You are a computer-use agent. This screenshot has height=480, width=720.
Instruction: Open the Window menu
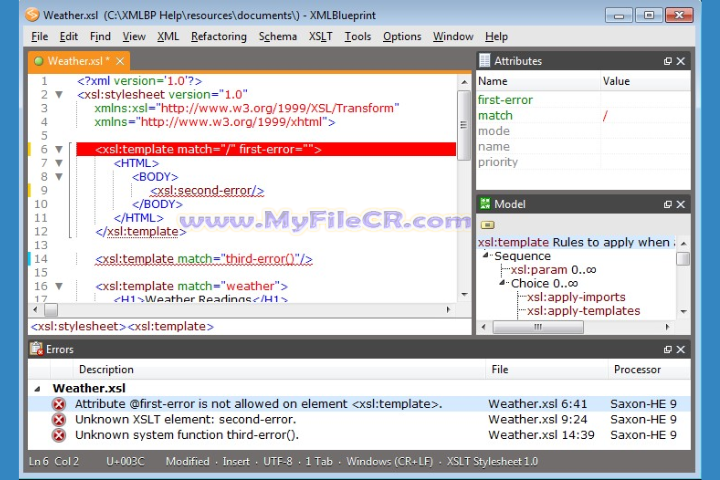pyautogui.click(x=453, y=36)
